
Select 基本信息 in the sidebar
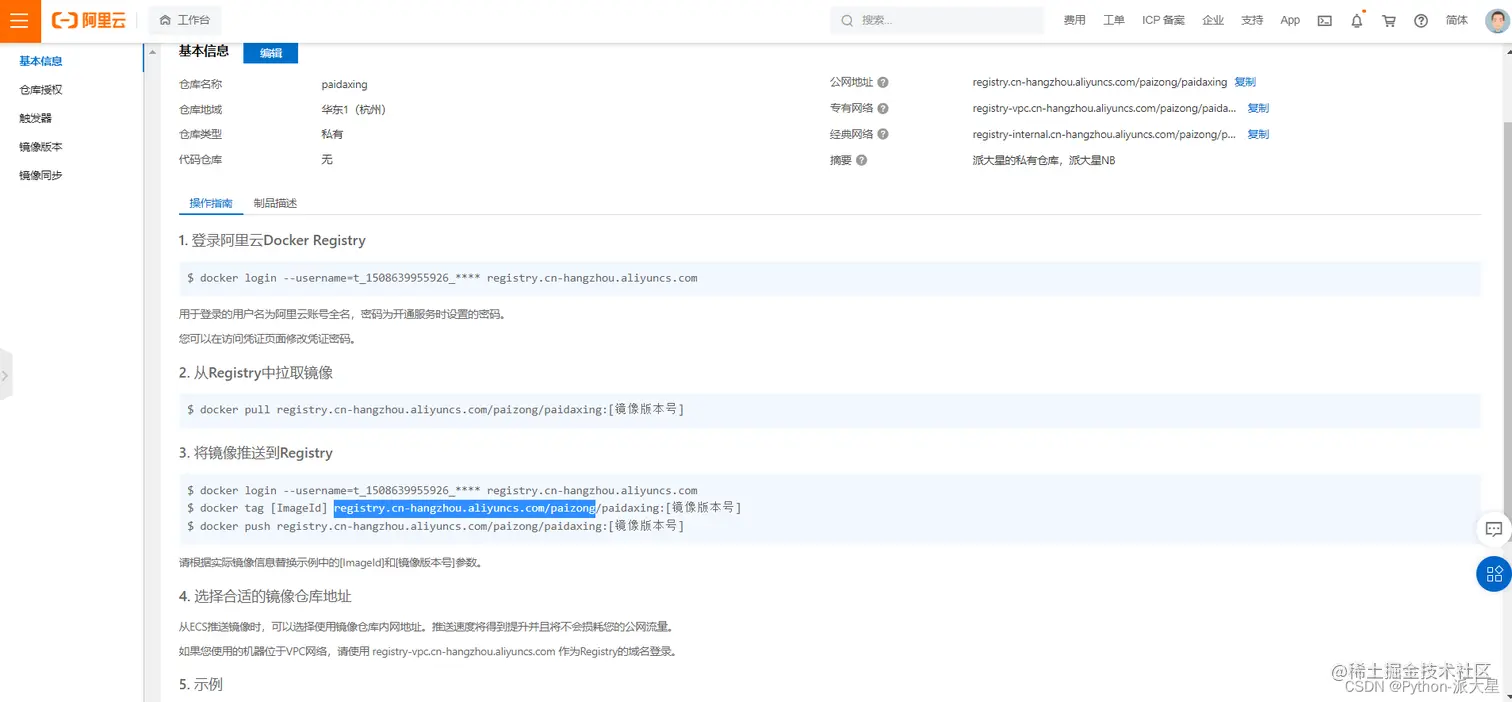tap(41, 61)
